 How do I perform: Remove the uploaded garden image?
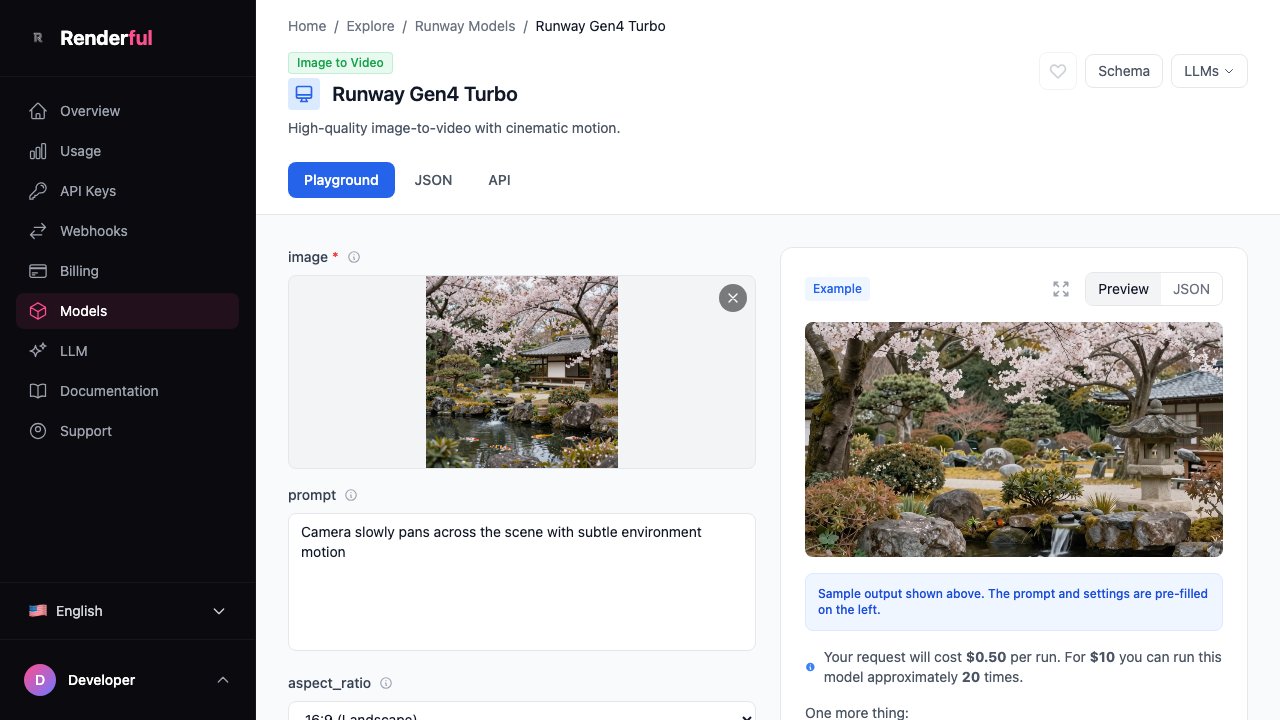click(x=733, y=298)
